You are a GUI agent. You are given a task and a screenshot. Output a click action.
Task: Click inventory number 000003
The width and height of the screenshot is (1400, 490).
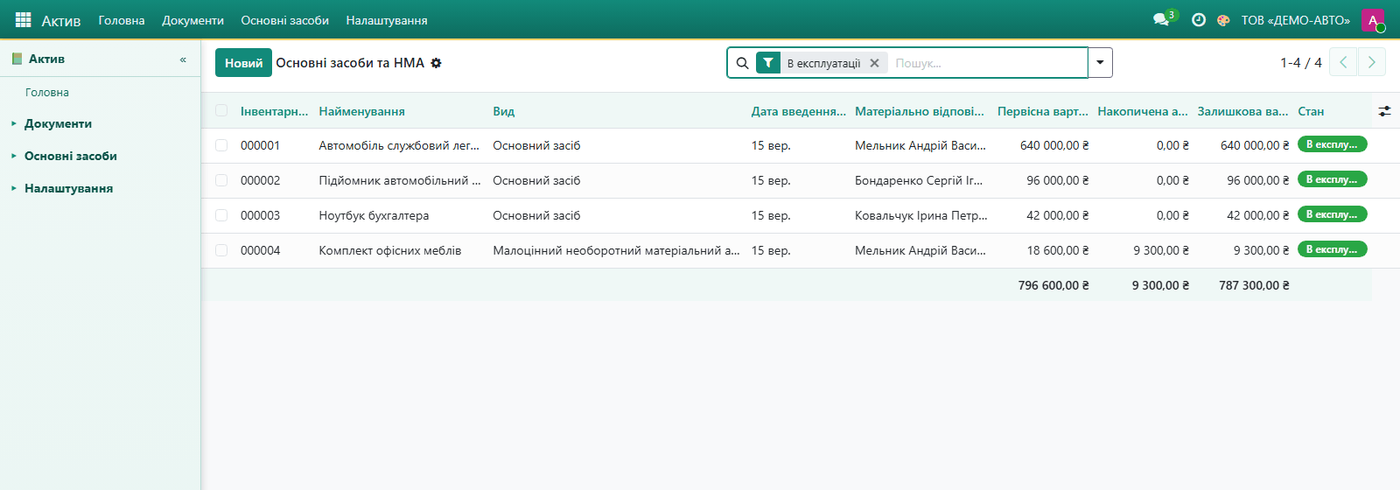tap(260, 215)
